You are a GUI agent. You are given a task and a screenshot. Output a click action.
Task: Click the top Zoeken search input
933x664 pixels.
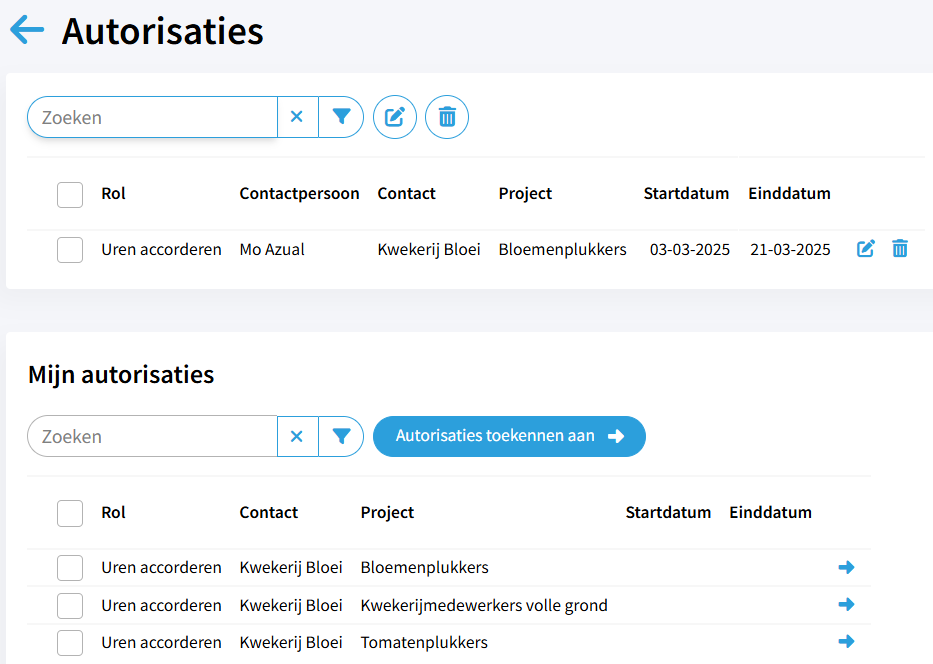(x=153, y=117)
